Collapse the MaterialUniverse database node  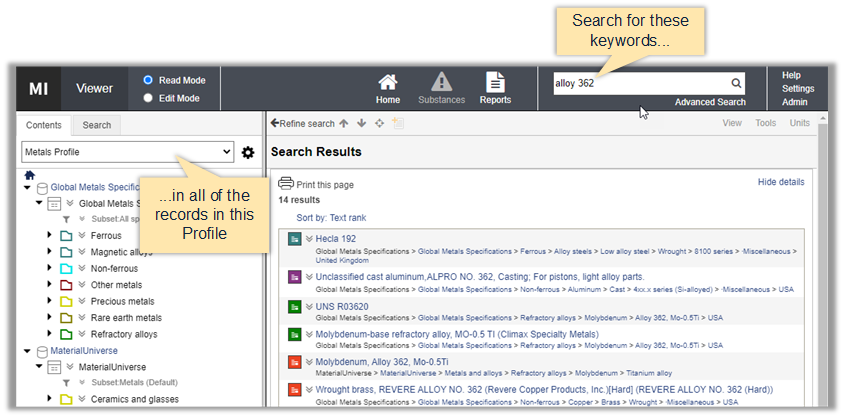28,351
